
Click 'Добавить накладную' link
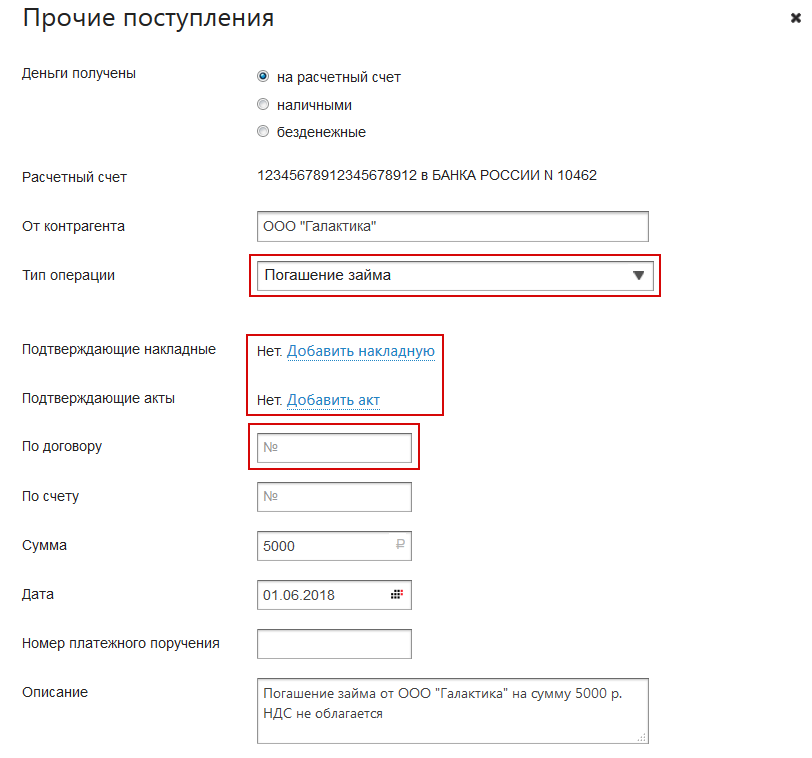360,351
